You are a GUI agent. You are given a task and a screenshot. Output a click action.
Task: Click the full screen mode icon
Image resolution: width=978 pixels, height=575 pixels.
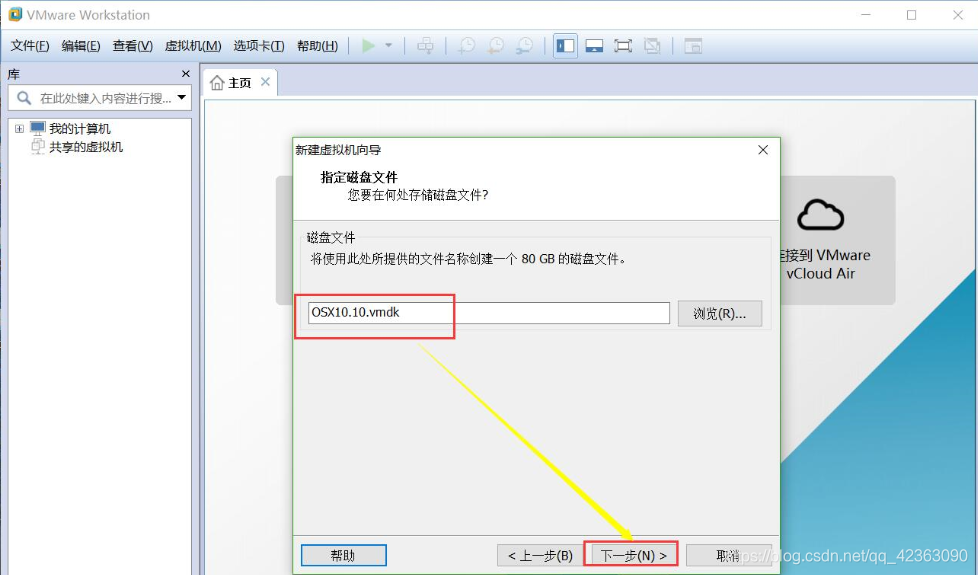[622, 46]
